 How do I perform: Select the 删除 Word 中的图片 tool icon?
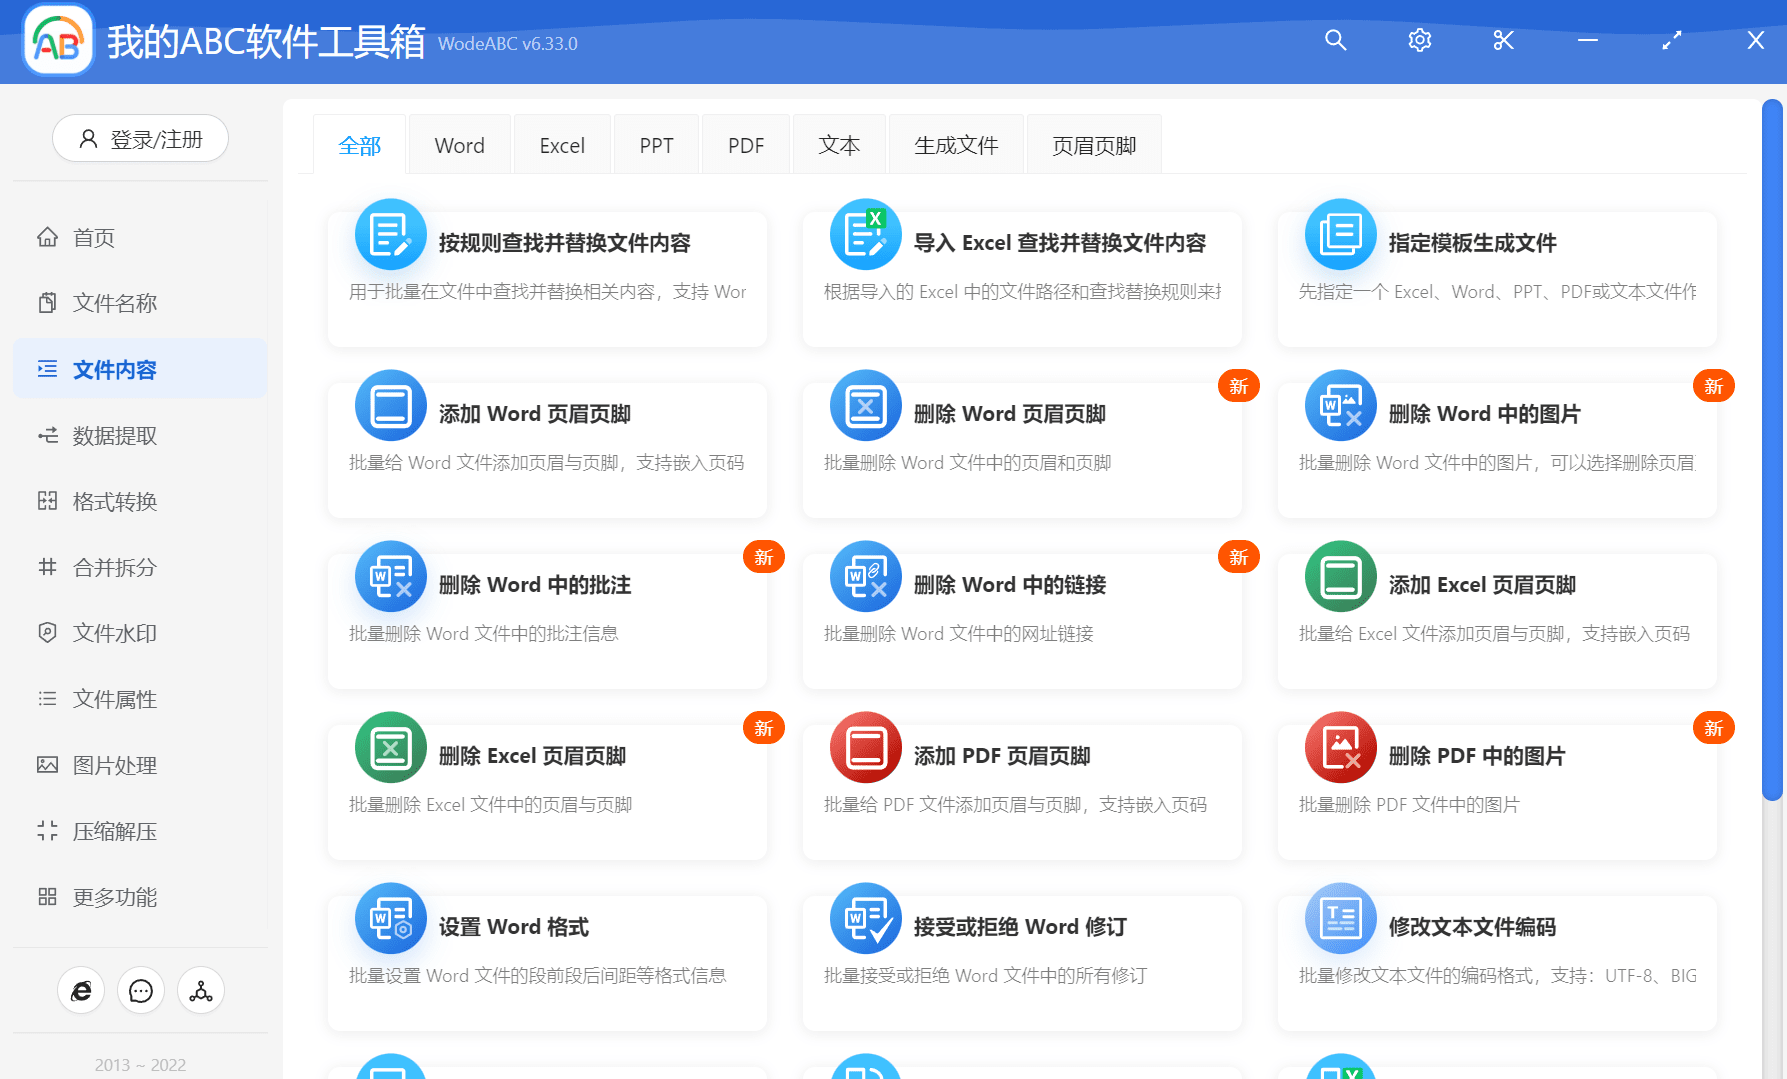(1340, 406)
